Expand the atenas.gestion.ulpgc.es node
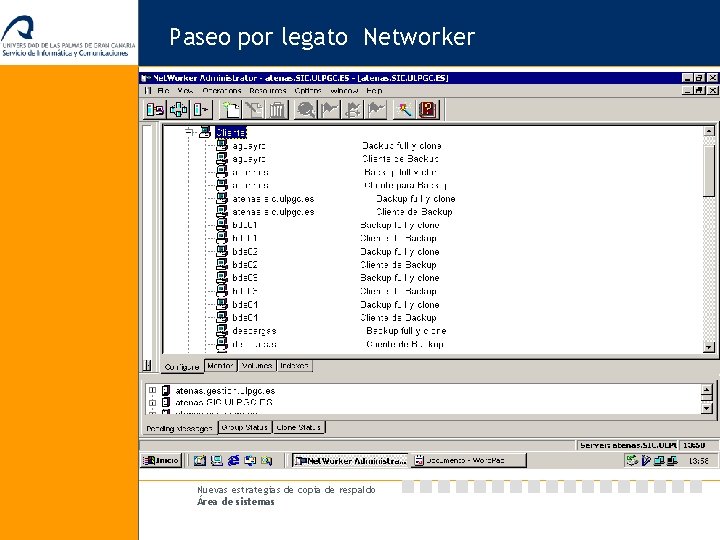 pos(152,390)
